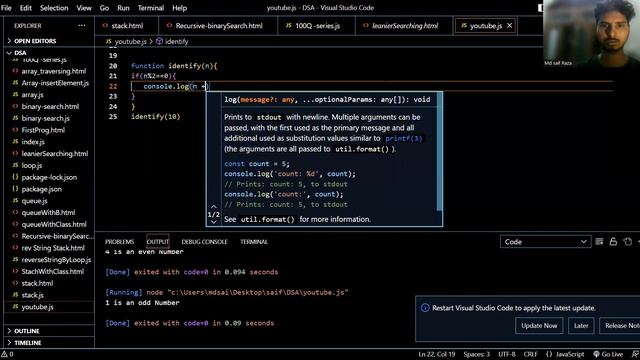The image size is (640, 360).
Task: Open the File menu
Action: click(7, 8)
